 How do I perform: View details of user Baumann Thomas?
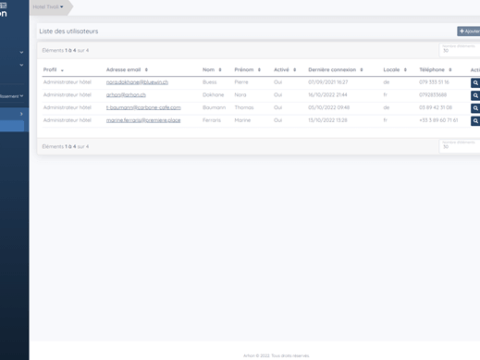tap(475, 108)
